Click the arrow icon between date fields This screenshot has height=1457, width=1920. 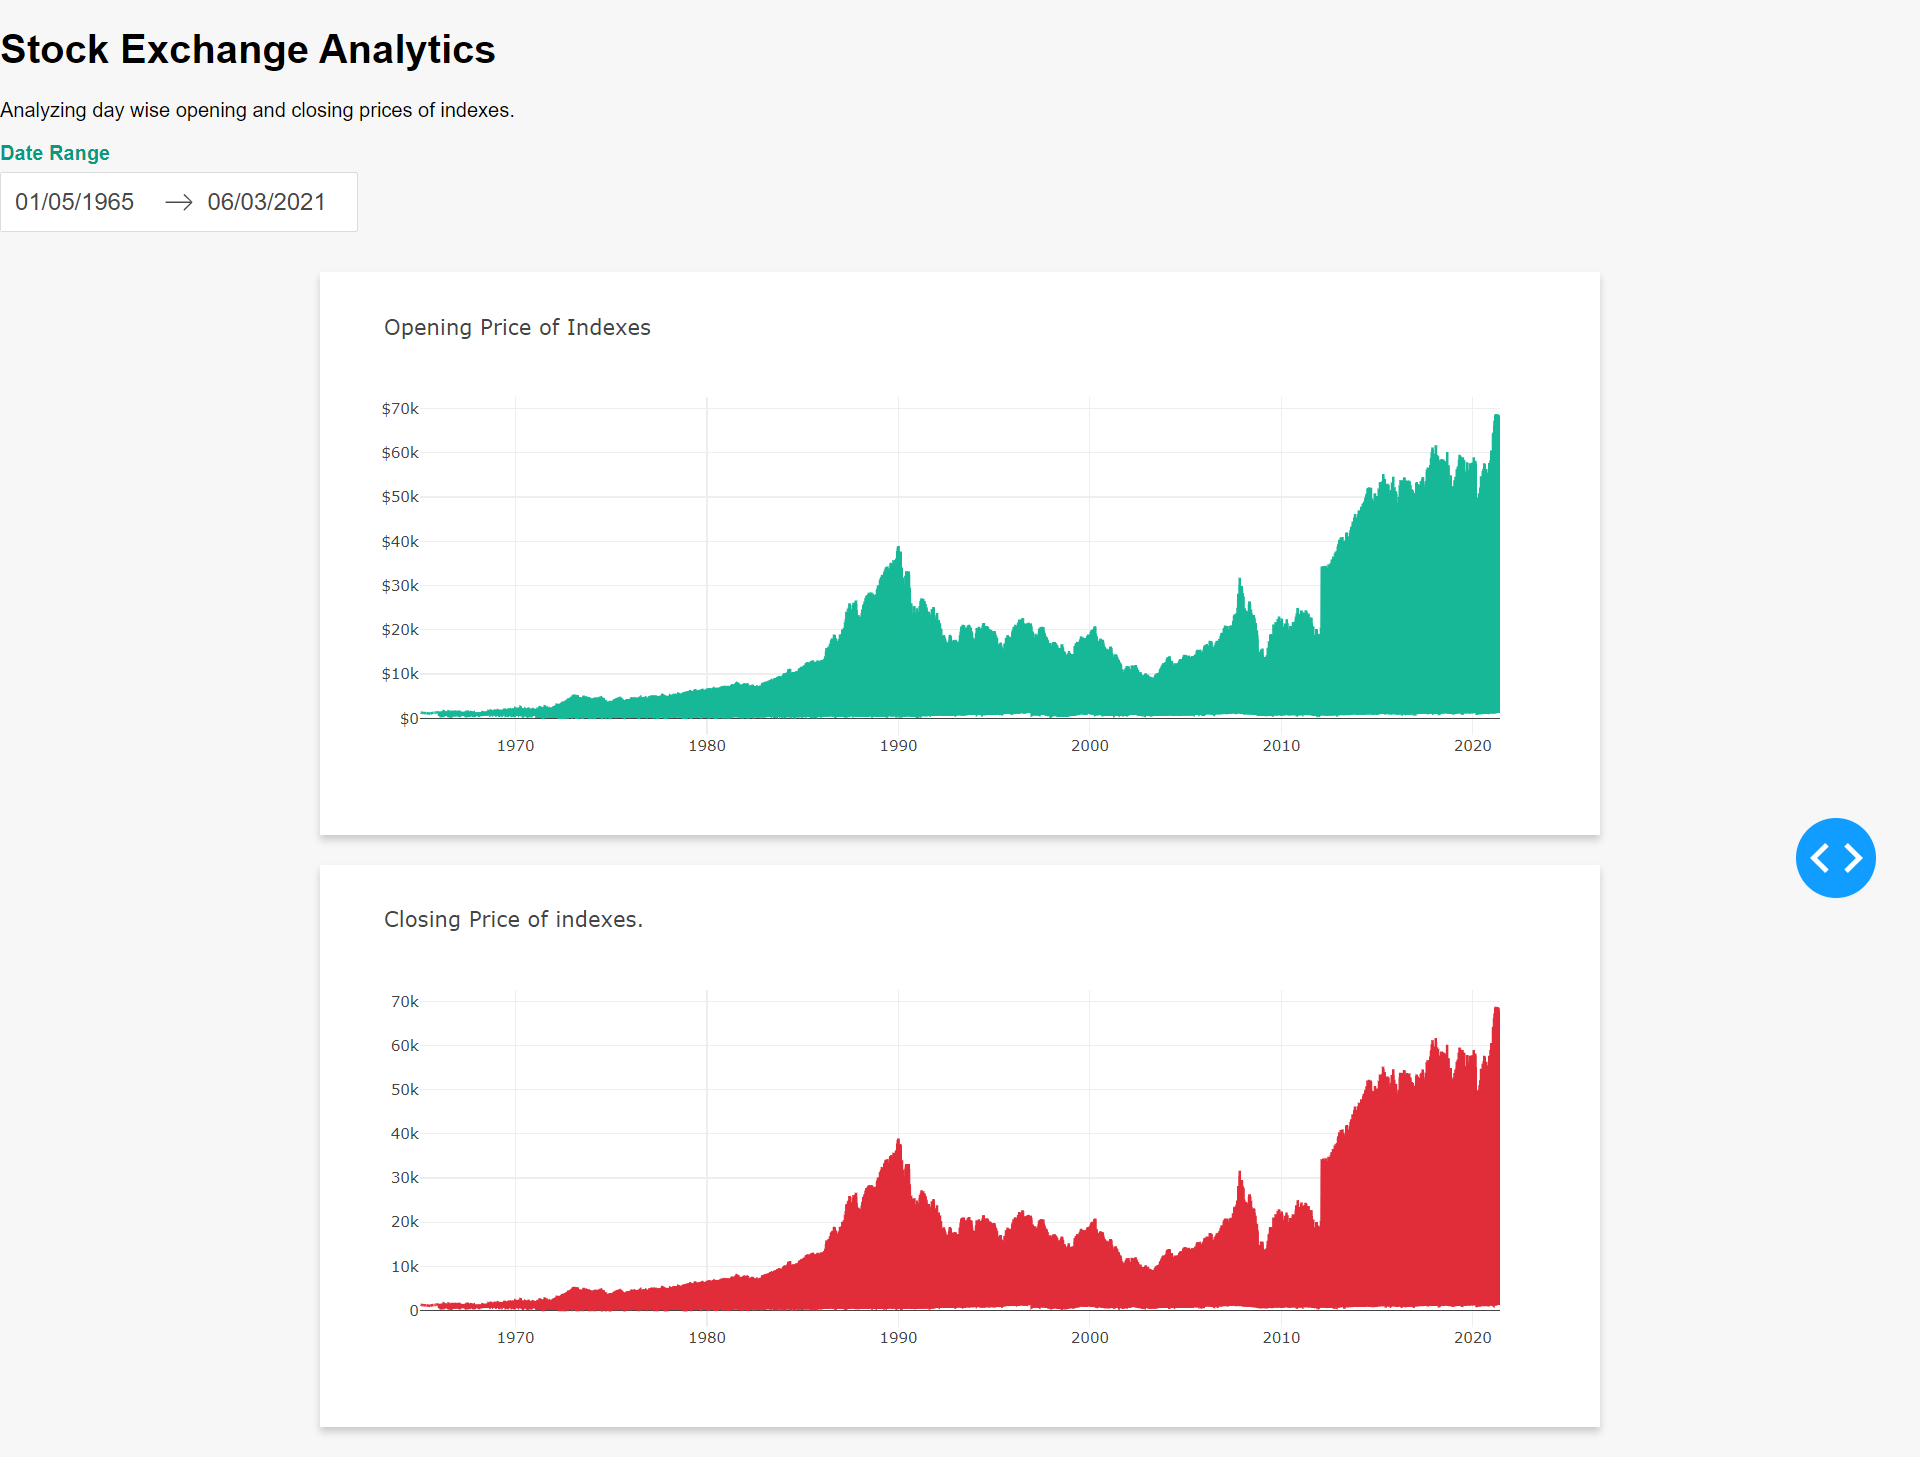click(x=179, y=202)
